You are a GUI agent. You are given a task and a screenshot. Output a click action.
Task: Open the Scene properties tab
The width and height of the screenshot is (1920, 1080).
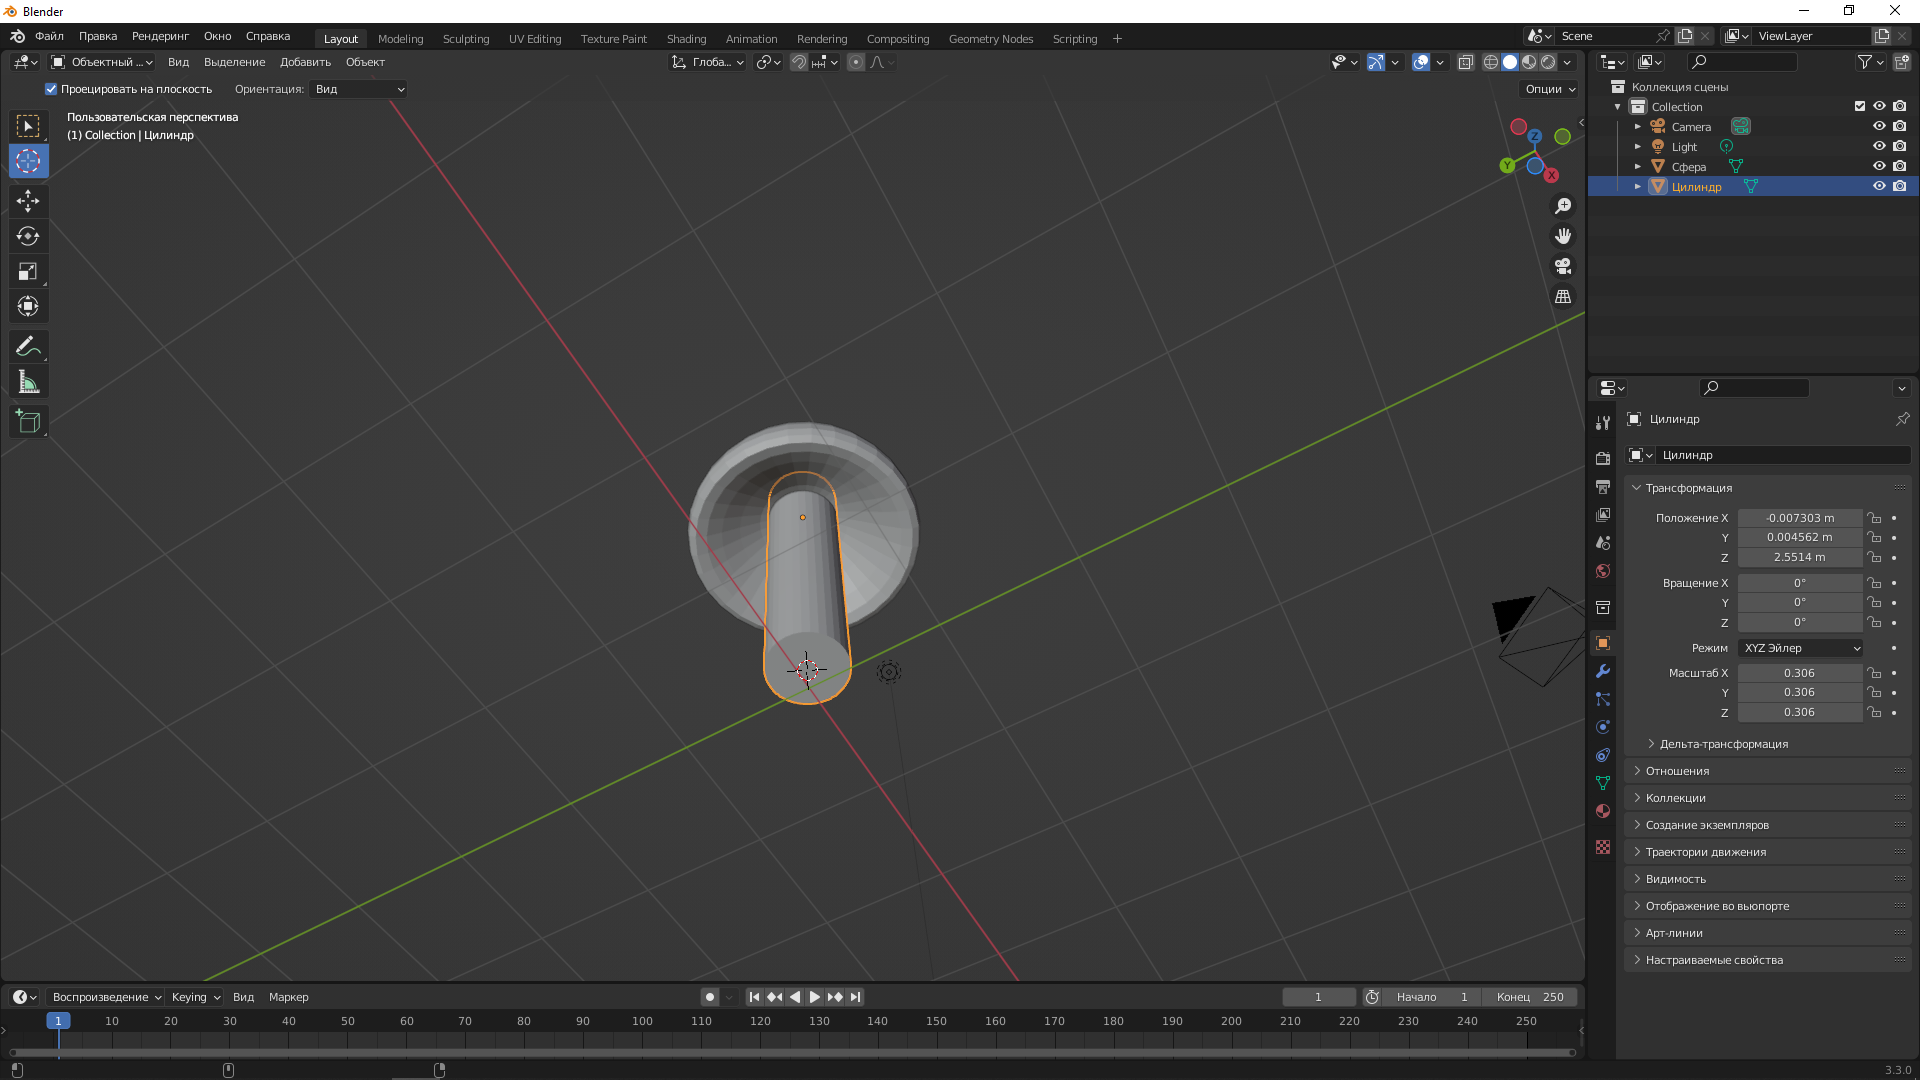[1603, 542]
